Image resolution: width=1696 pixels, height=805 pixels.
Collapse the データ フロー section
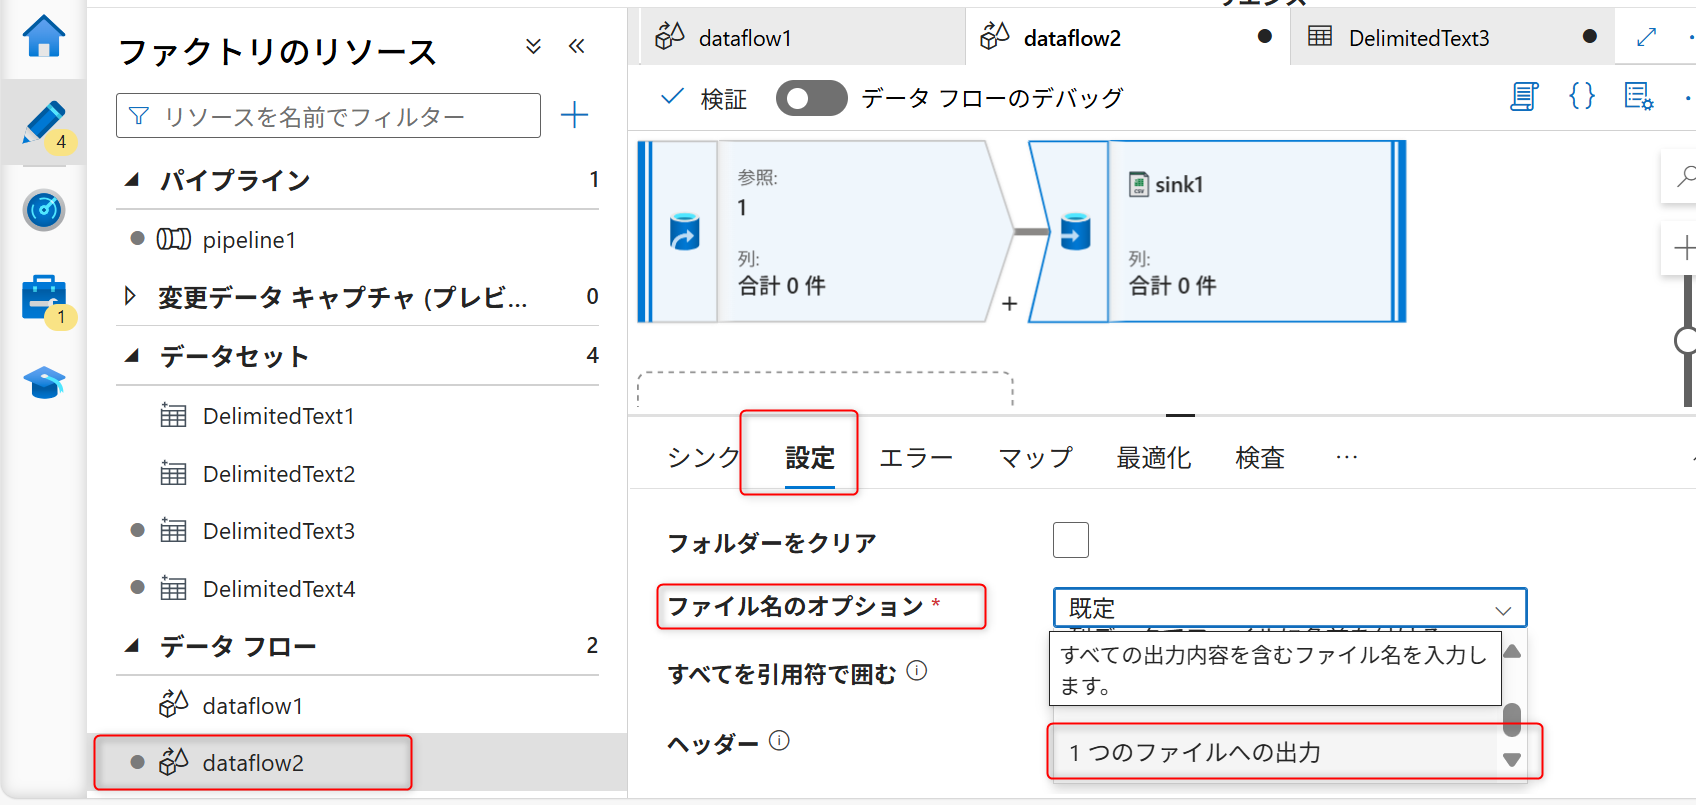tap(132, 646)
